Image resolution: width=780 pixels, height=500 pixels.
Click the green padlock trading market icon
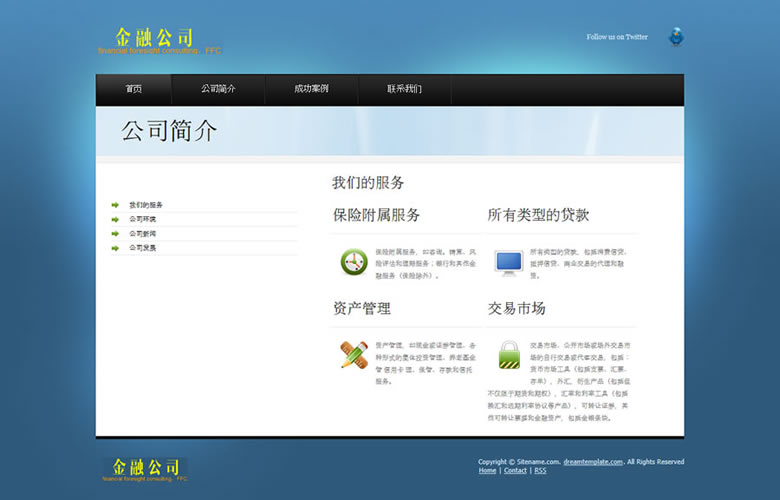[x=509, y=355]
